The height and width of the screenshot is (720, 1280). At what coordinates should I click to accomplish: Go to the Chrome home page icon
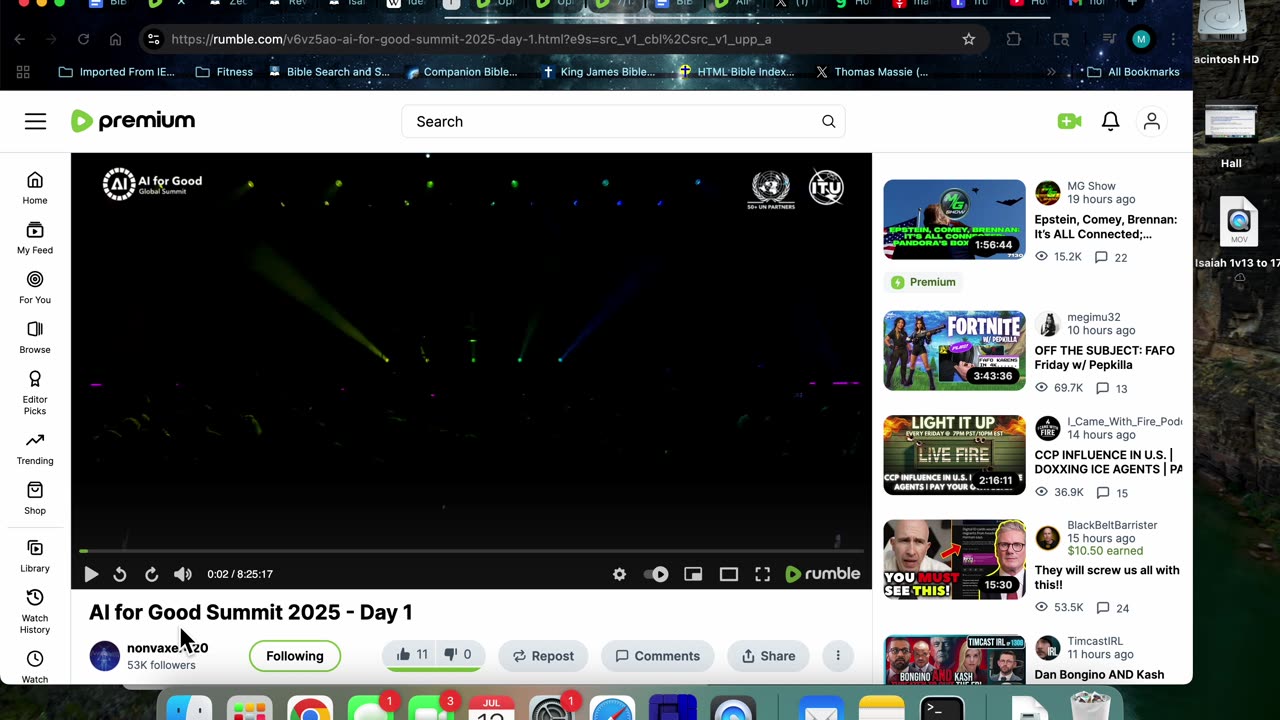click(116, 39)
